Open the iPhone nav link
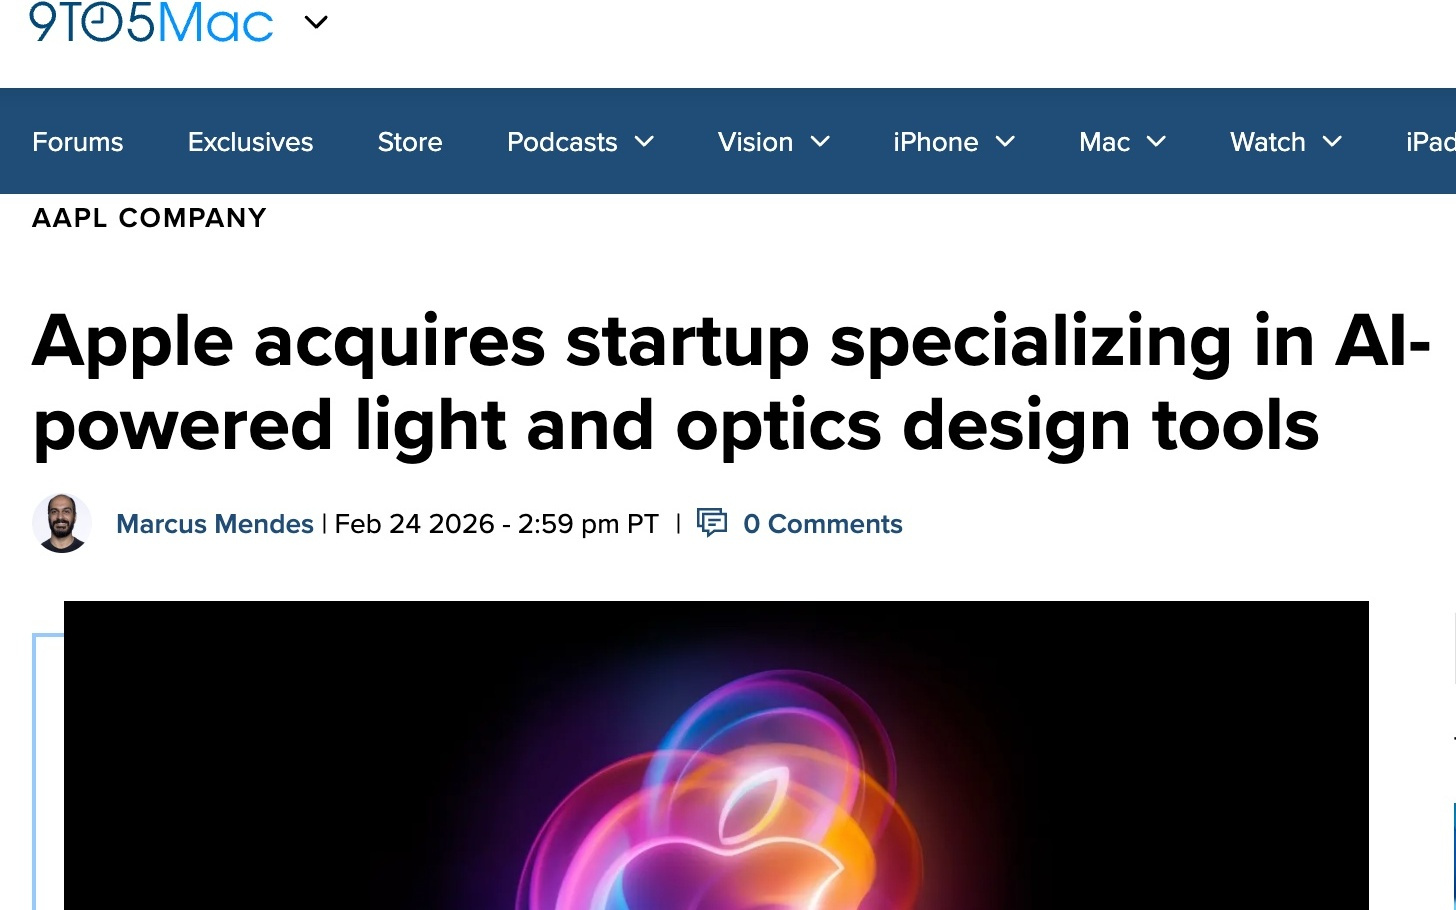This screenshot has width=1456, height=910. click(935, 142)
